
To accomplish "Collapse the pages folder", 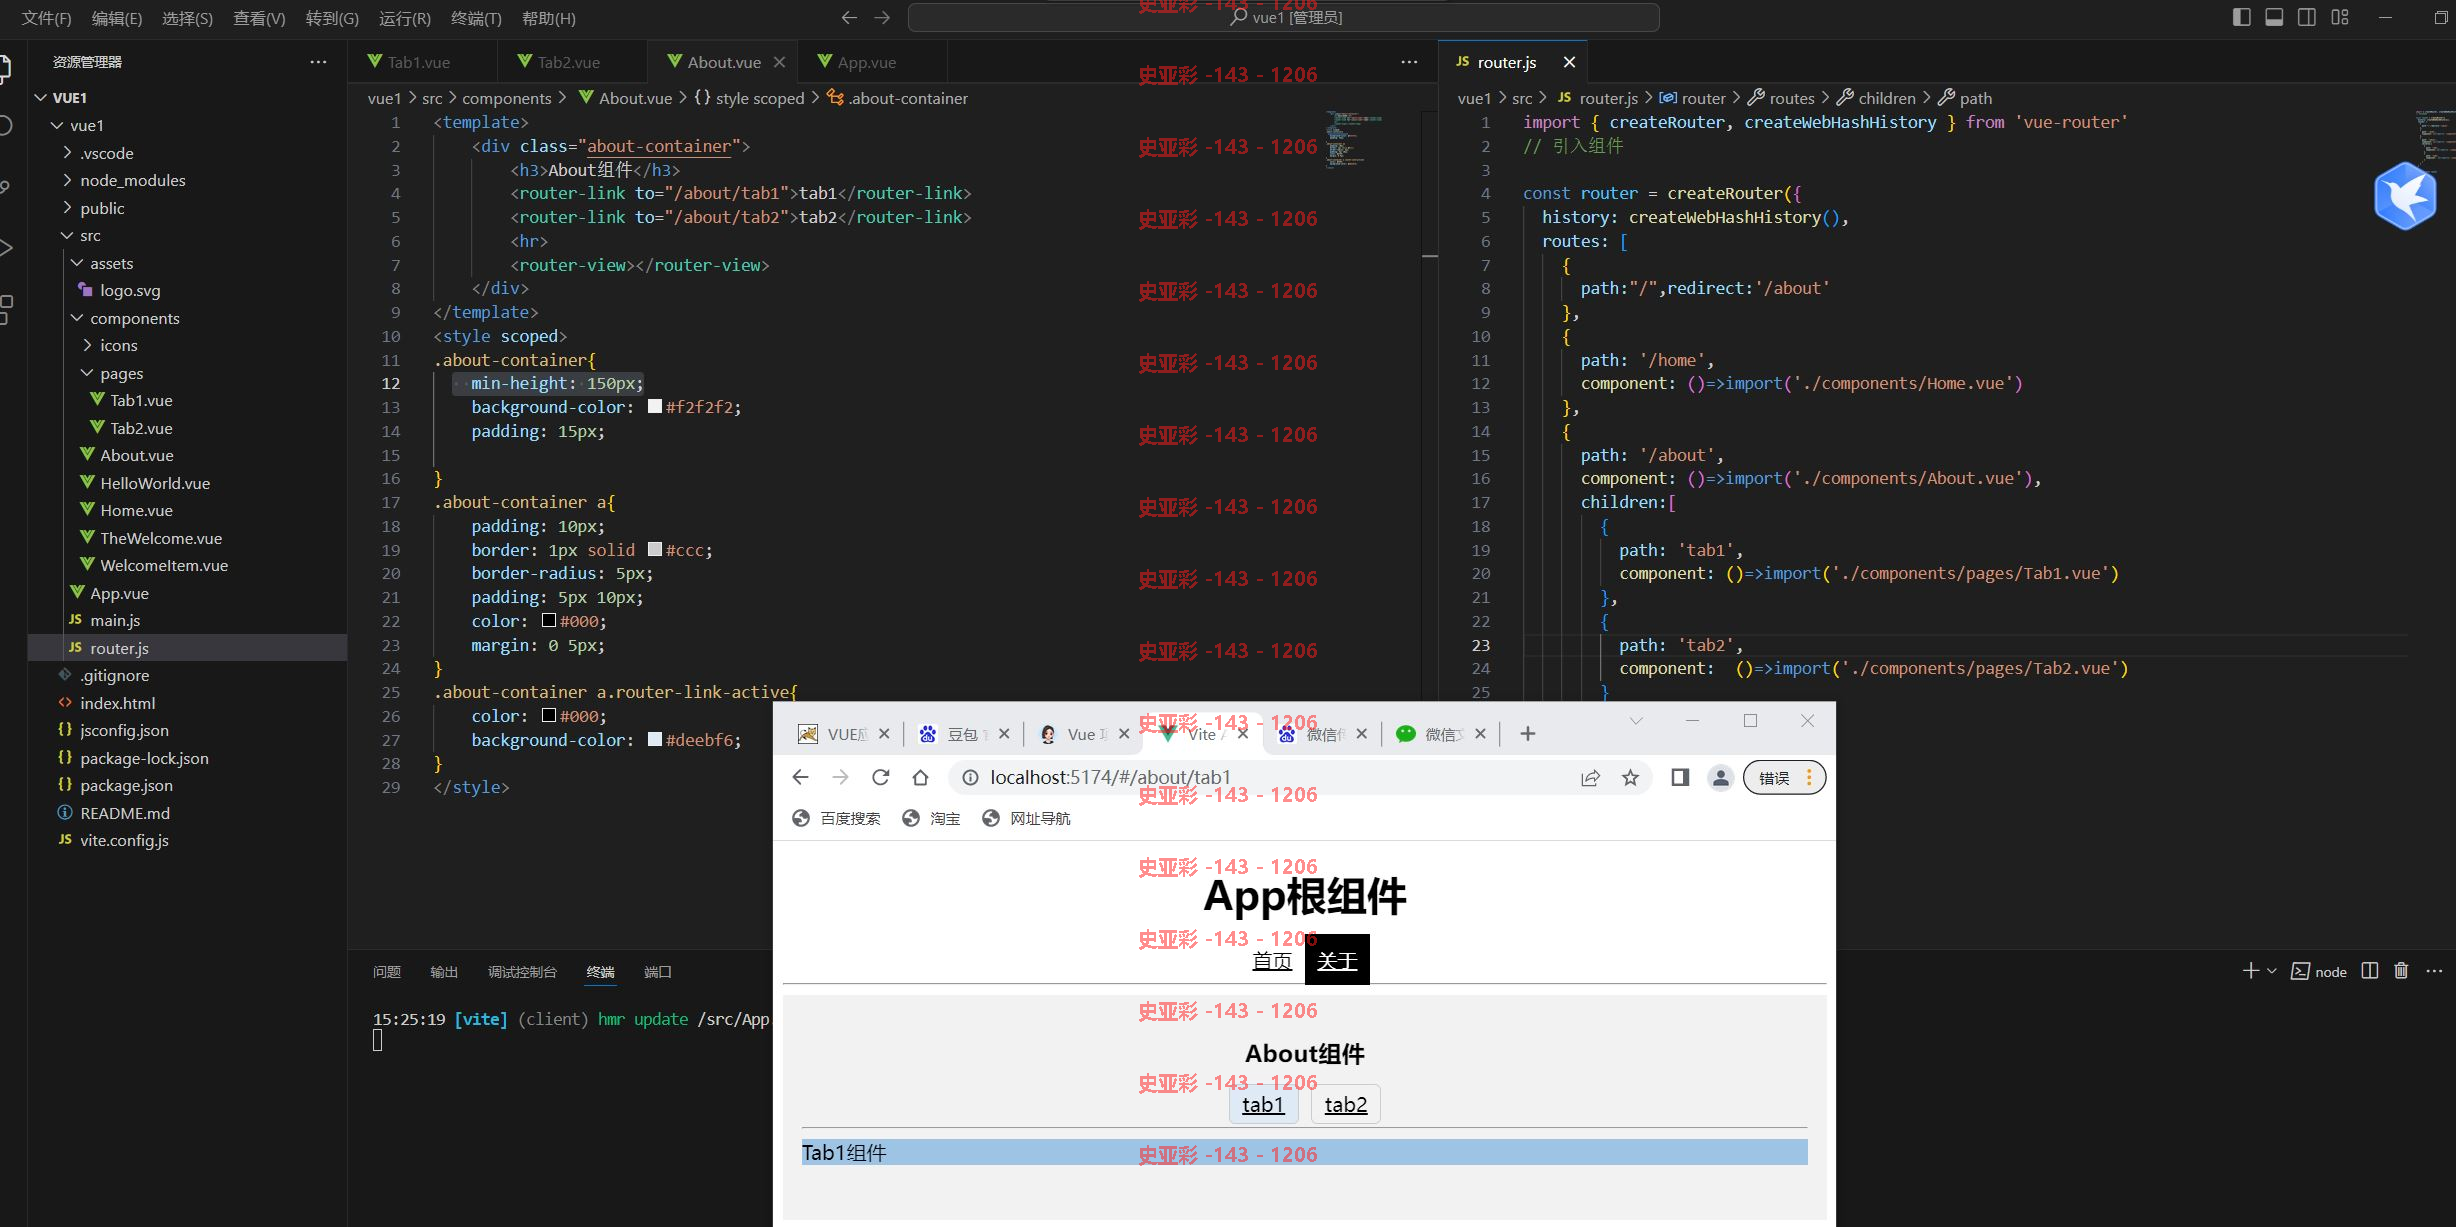I will coord(87,373).
